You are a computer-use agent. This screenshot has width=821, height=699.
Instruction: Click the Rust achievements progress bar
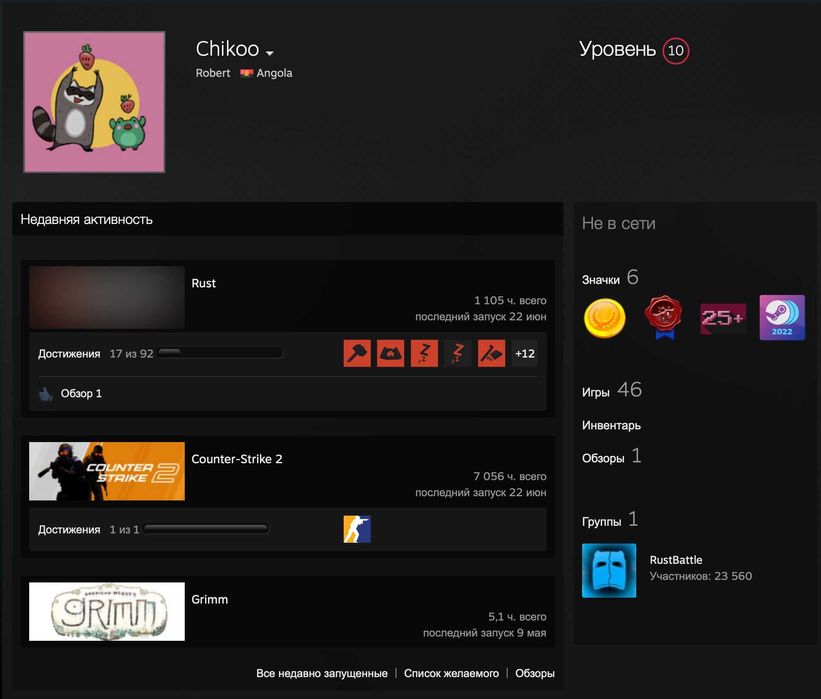(220, 353)
